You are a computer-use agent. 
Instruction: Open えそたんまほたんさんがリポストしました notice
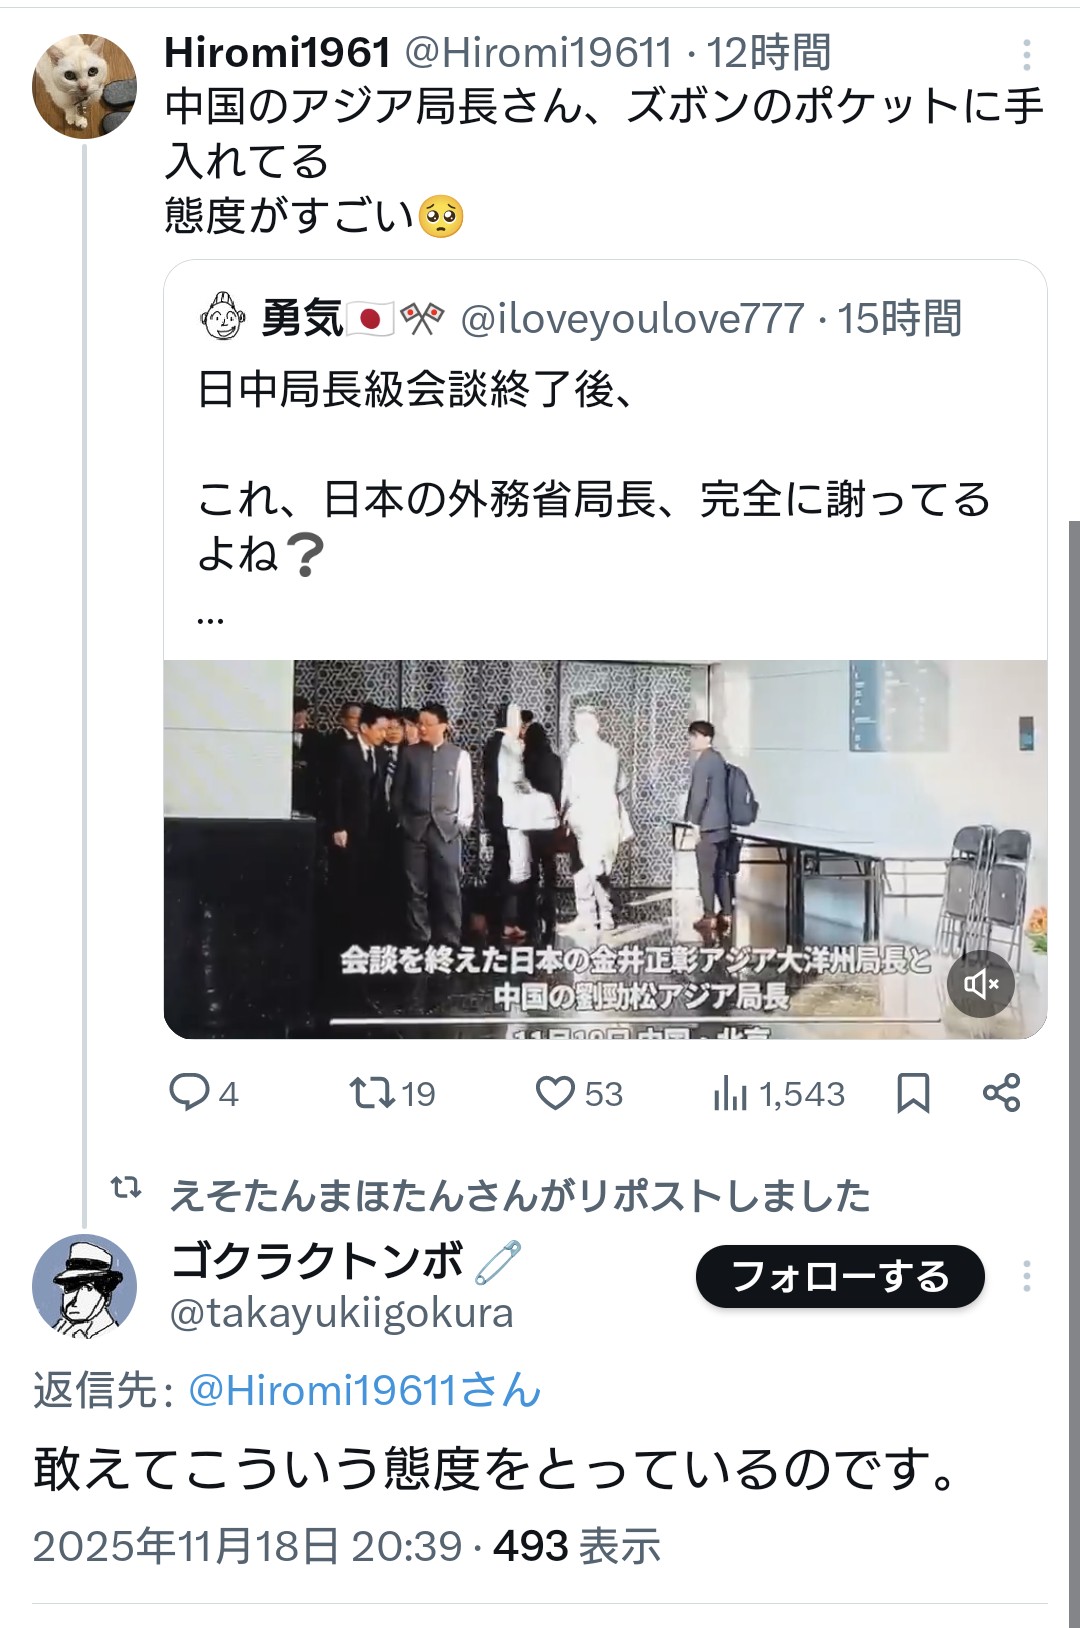520,1195
